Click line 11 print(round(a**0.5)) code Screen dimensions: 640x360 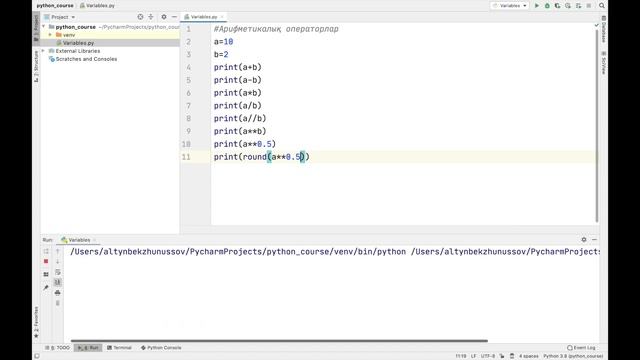[262, 157]
